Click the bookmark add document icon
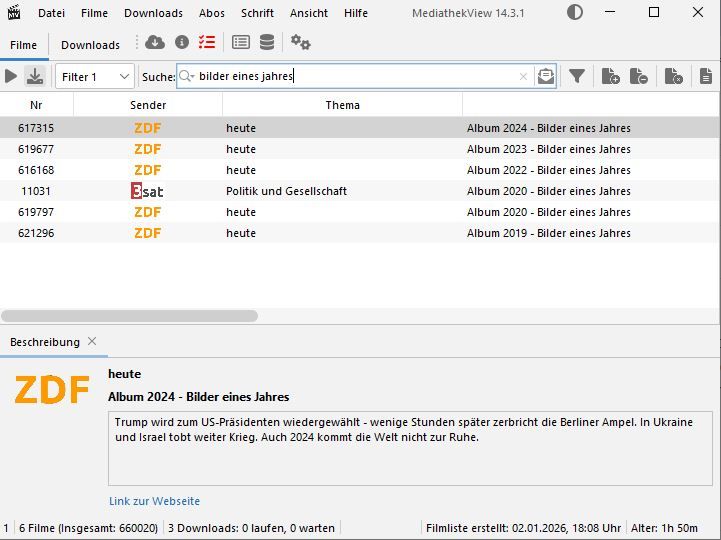 tap(610, 76)
